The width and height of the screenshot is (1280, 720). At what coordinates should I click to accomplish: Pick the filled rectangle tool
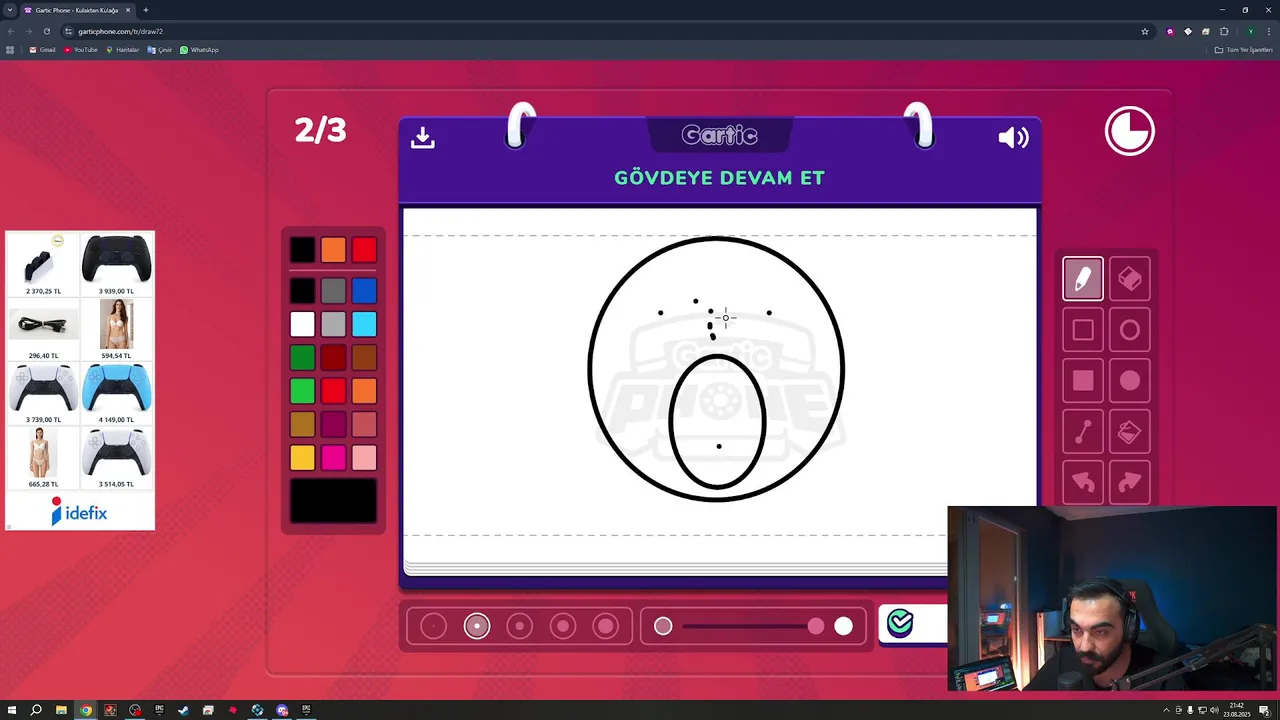(x=1083, y=381)
